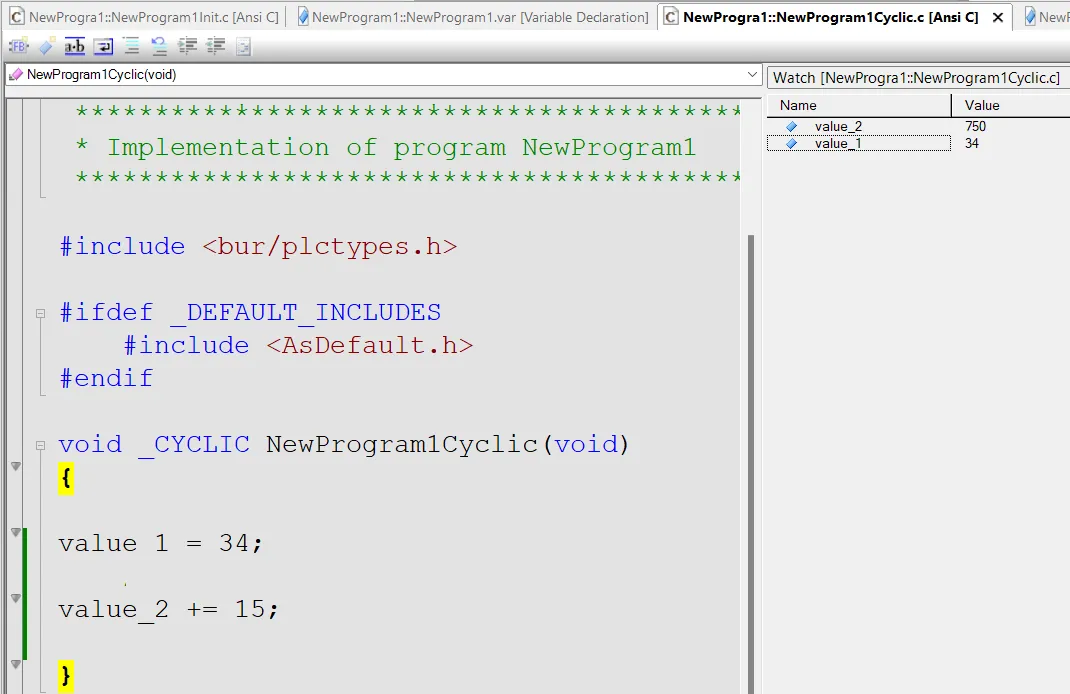This screenshot has height=694, width=1070.
Task: Click the value 34 cell in Watch
Action: pyautogui.click(x=972, y=143)
